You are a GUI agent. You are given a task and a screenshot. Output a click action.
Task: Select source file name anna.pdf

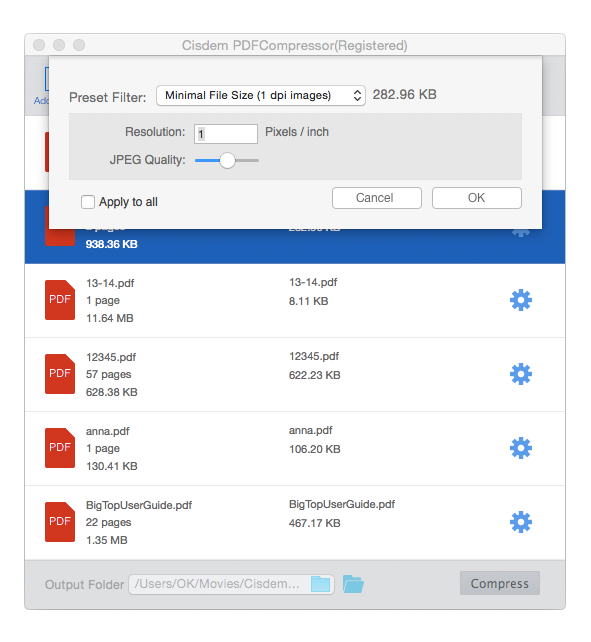point(107,431)
